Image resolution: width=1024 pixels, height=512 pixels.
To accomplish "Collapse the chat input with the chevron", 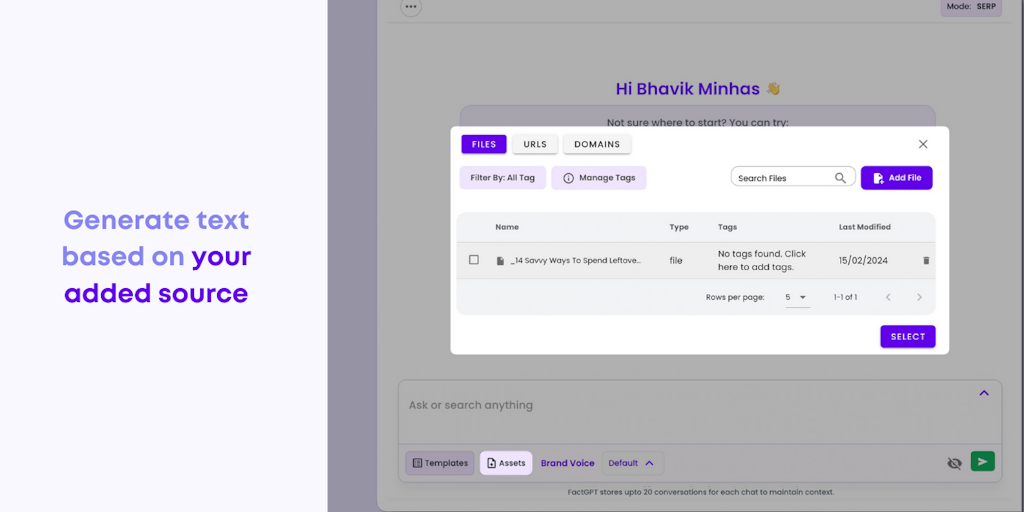I will (984, 393).
